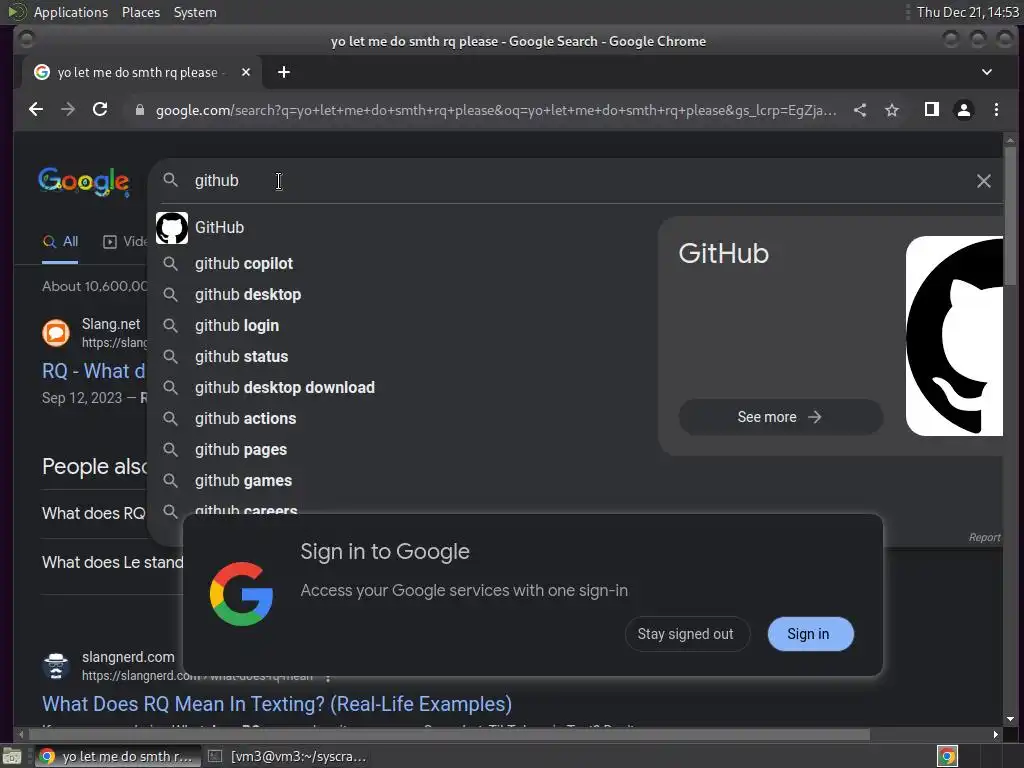Bookmark this page with the star icon
This screenshot has width=1024, height=768.
click(x=892, y=110)
